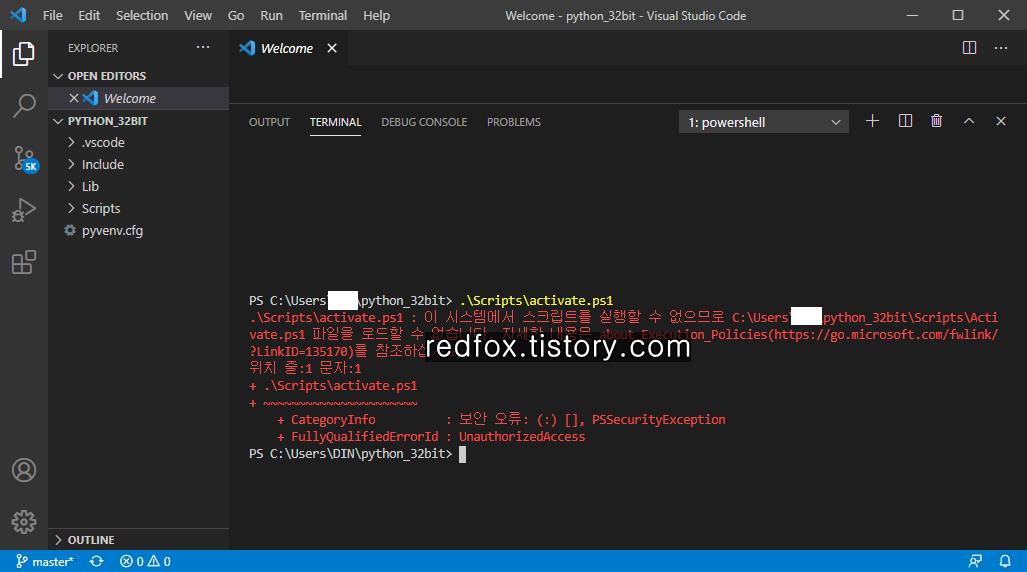Select the Welcome editor tab
Screen dimensions: 1027x572
288,48
